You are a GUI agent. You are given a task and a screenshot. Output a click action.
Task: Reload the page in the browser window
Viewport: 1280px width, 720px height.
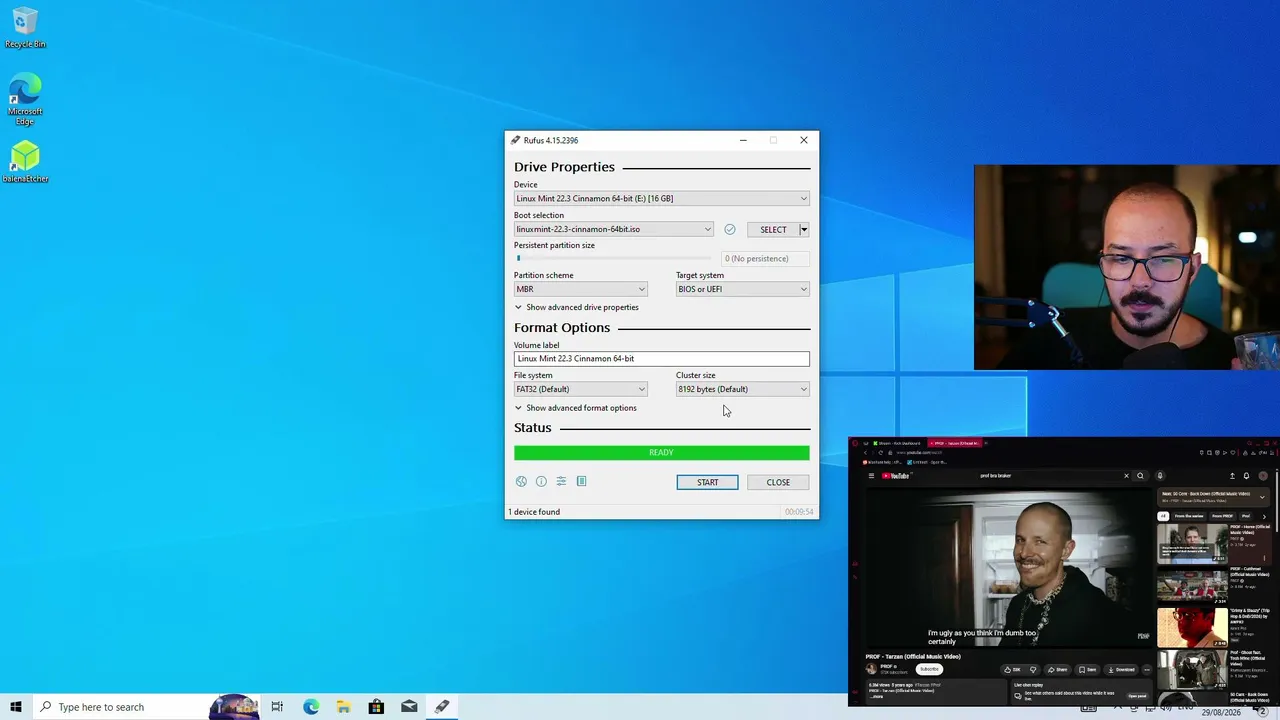tap(880, 453)
